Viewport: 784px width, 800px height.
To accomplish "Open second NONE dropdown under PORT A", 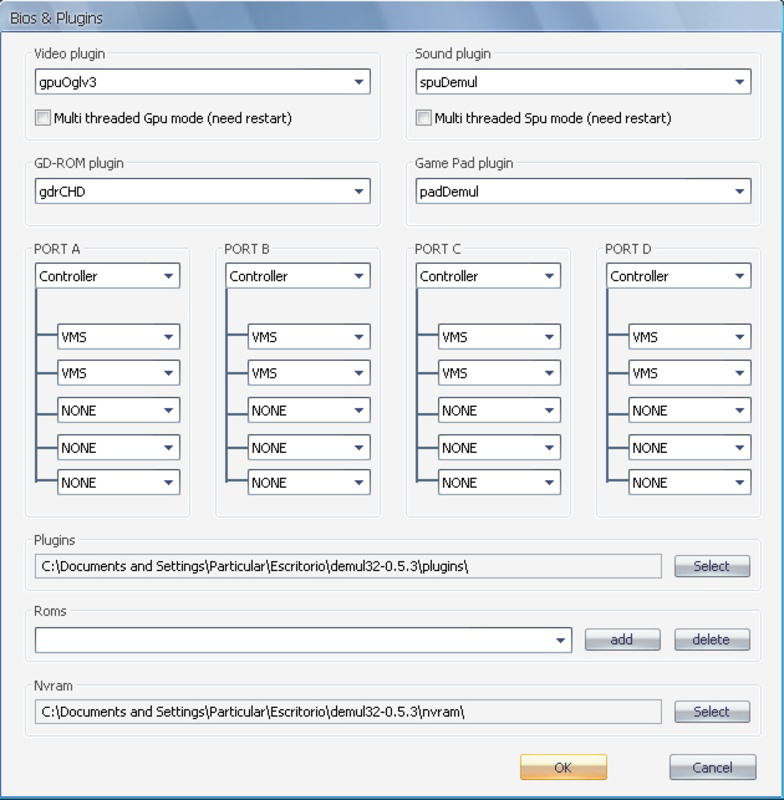I will pos(118,447).
